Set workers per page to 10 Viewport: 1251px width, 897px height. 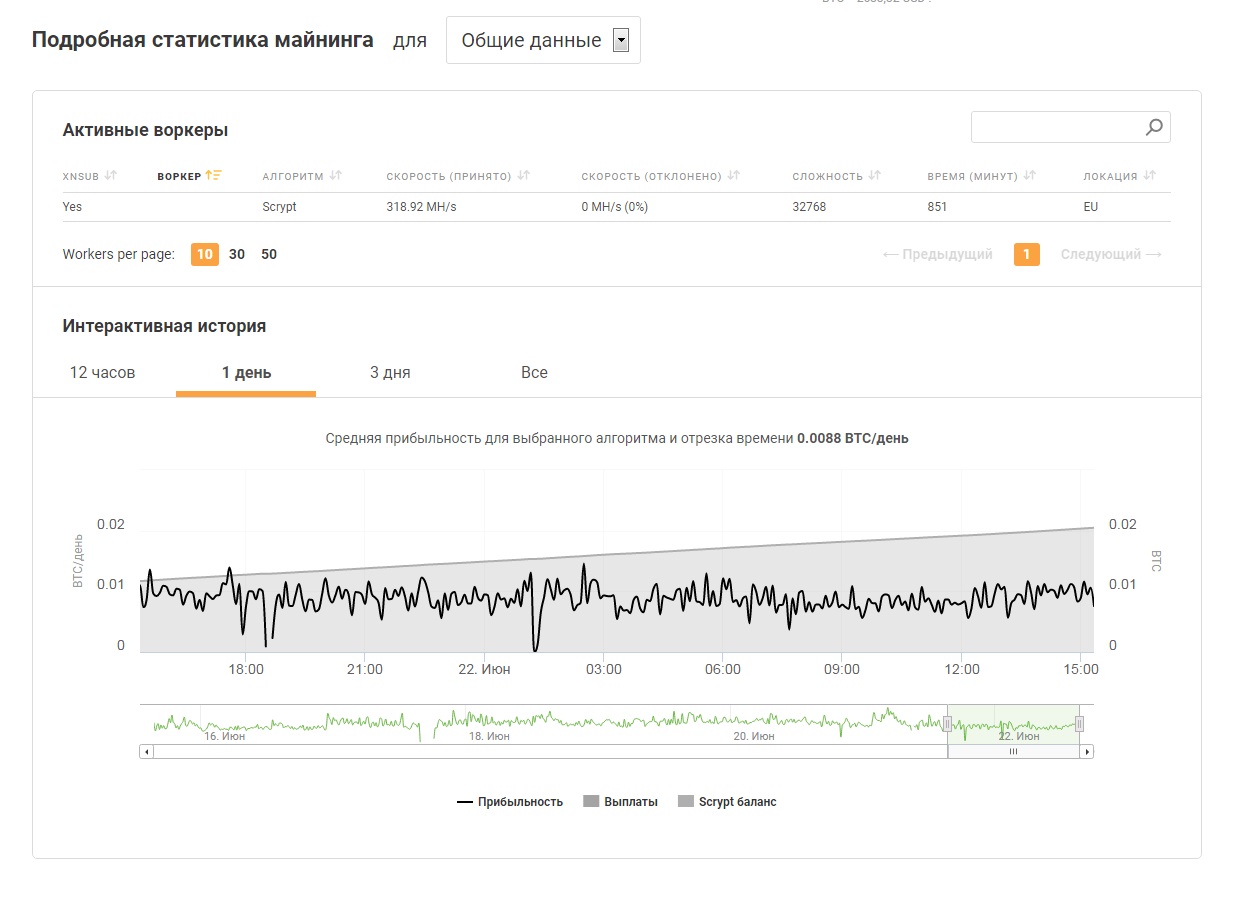tap(205, 254)
